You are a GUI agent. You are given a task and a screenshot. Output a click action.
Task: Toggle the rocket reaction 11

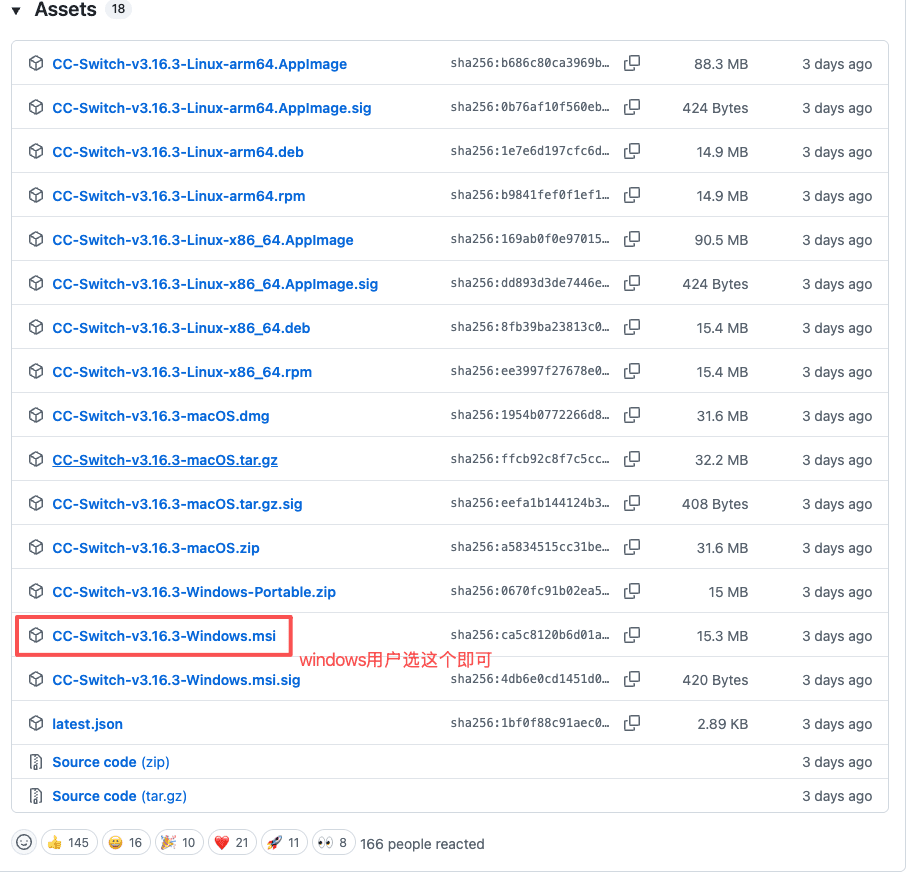pyautogui.click(x=284, y=843)
